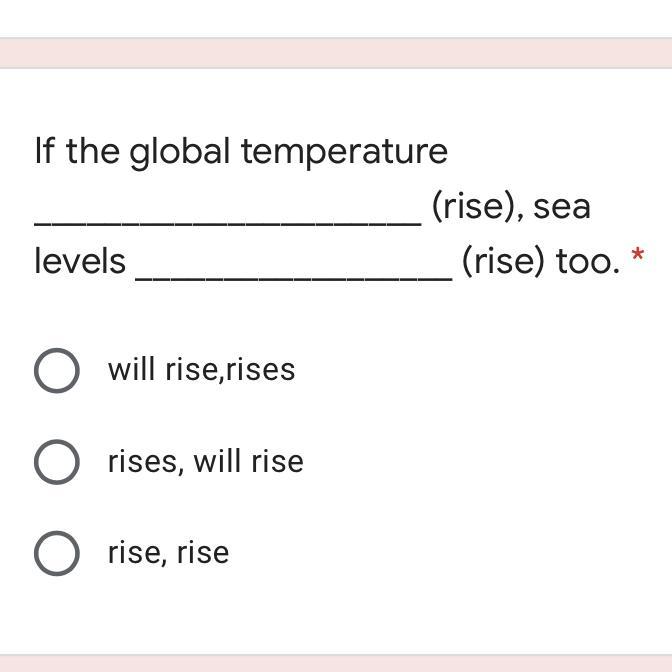Click the "rise, rise" answer label text
The height and width of the screenshot is (672, 672).
pos(168,553)
